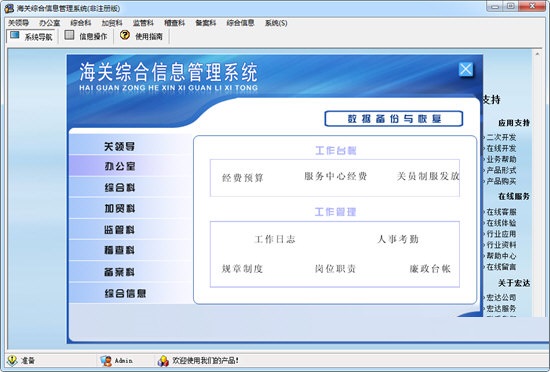Open the 加贸科 menu
Image resolution: width=550 pixels, height=372 pixels.
(x=112, y=23)
